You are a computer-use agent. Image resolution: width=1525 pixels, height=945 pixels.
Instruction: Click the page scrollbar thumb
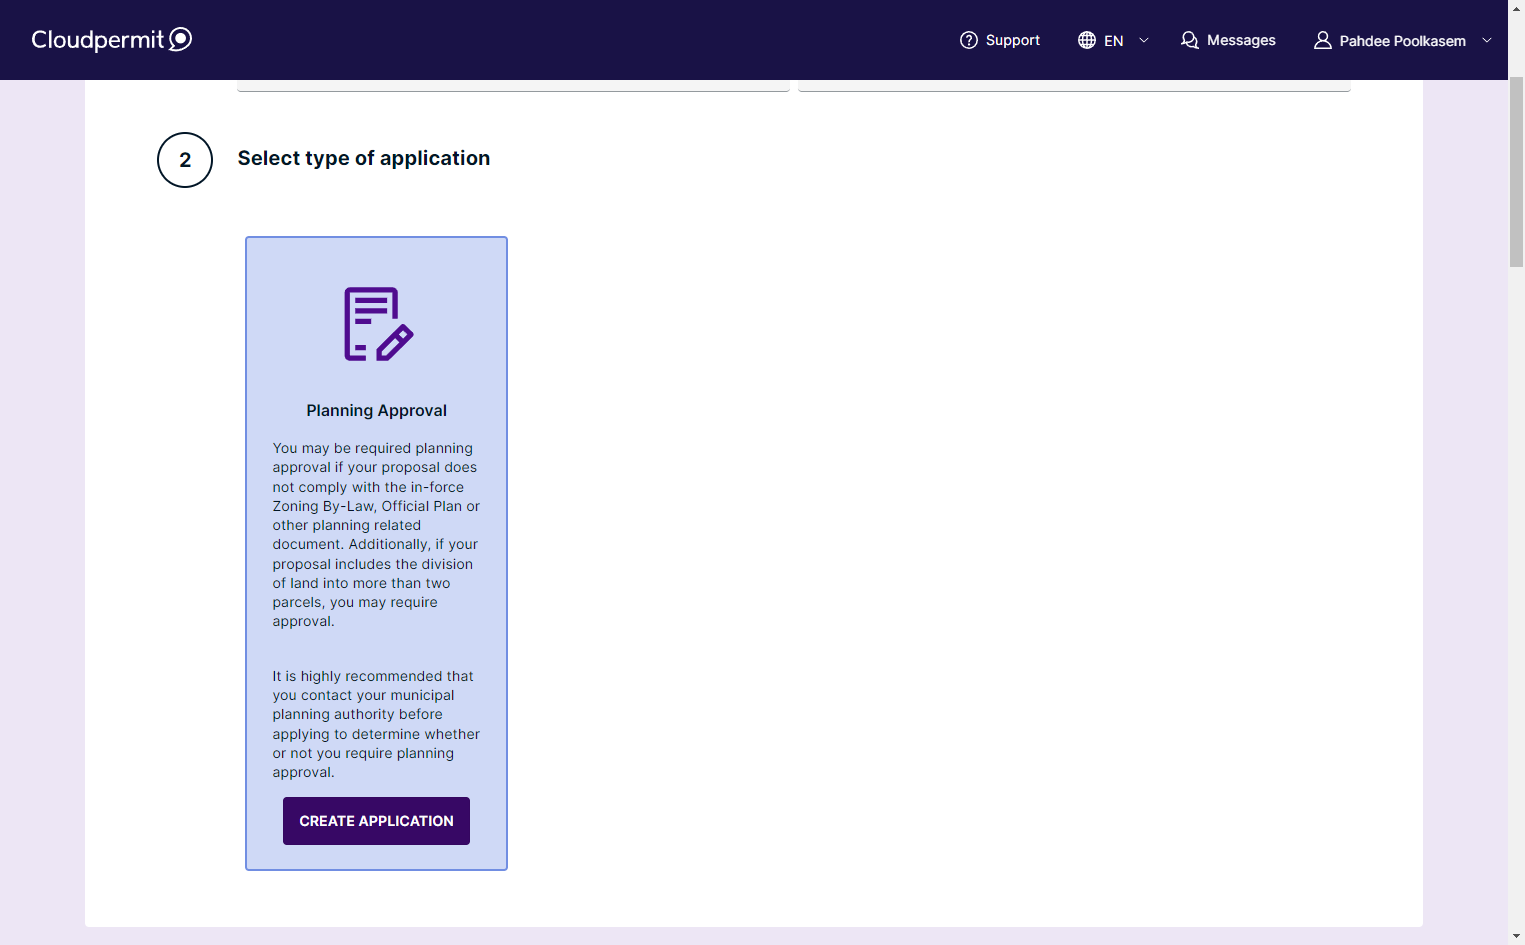(x=1516, y=170)
